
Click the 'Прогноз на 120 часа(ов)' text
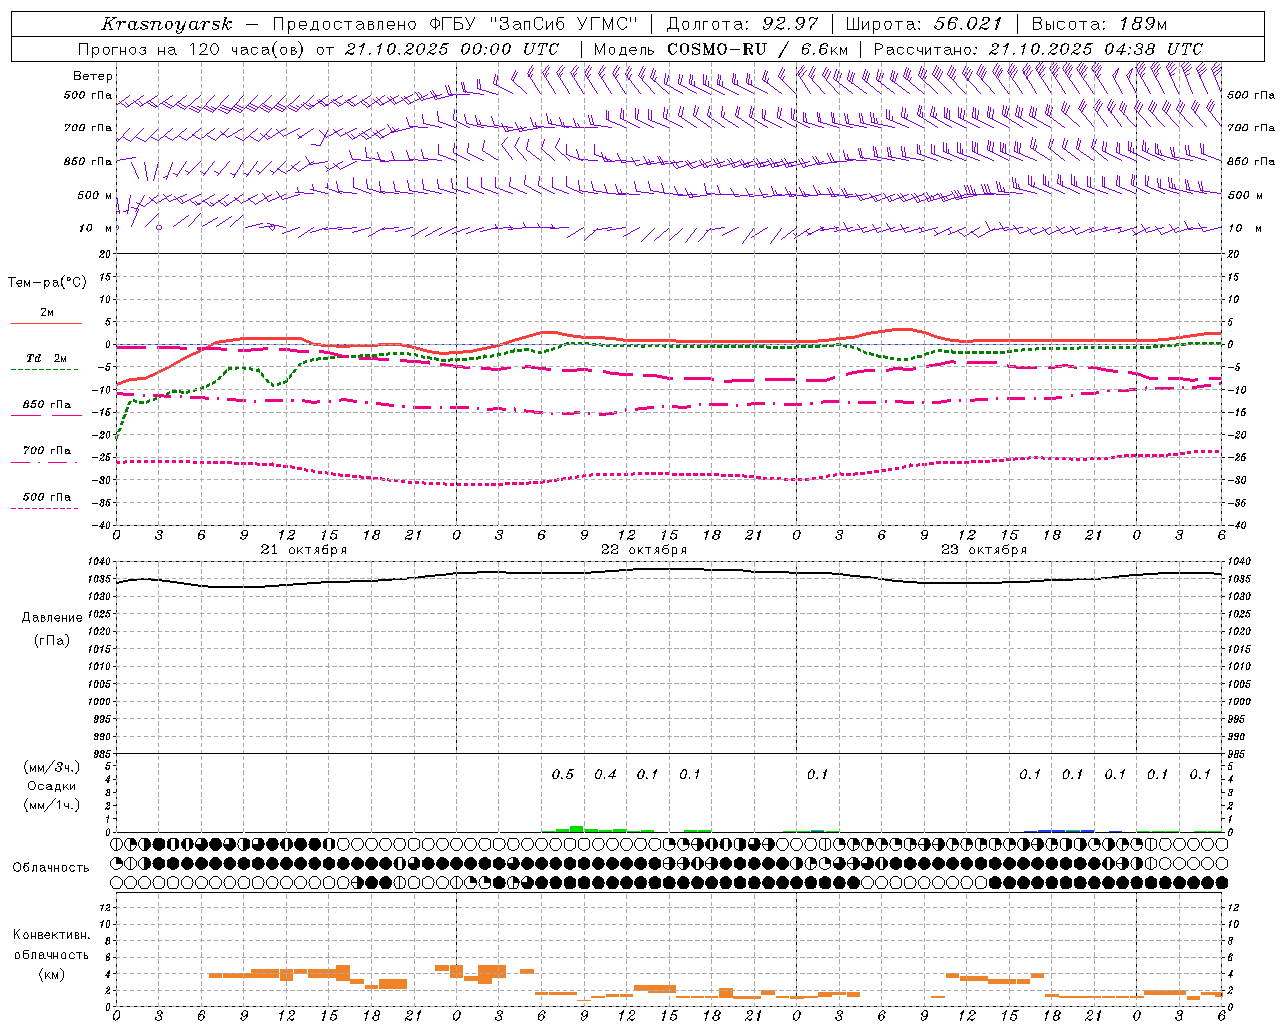click(x=192, y=49)
